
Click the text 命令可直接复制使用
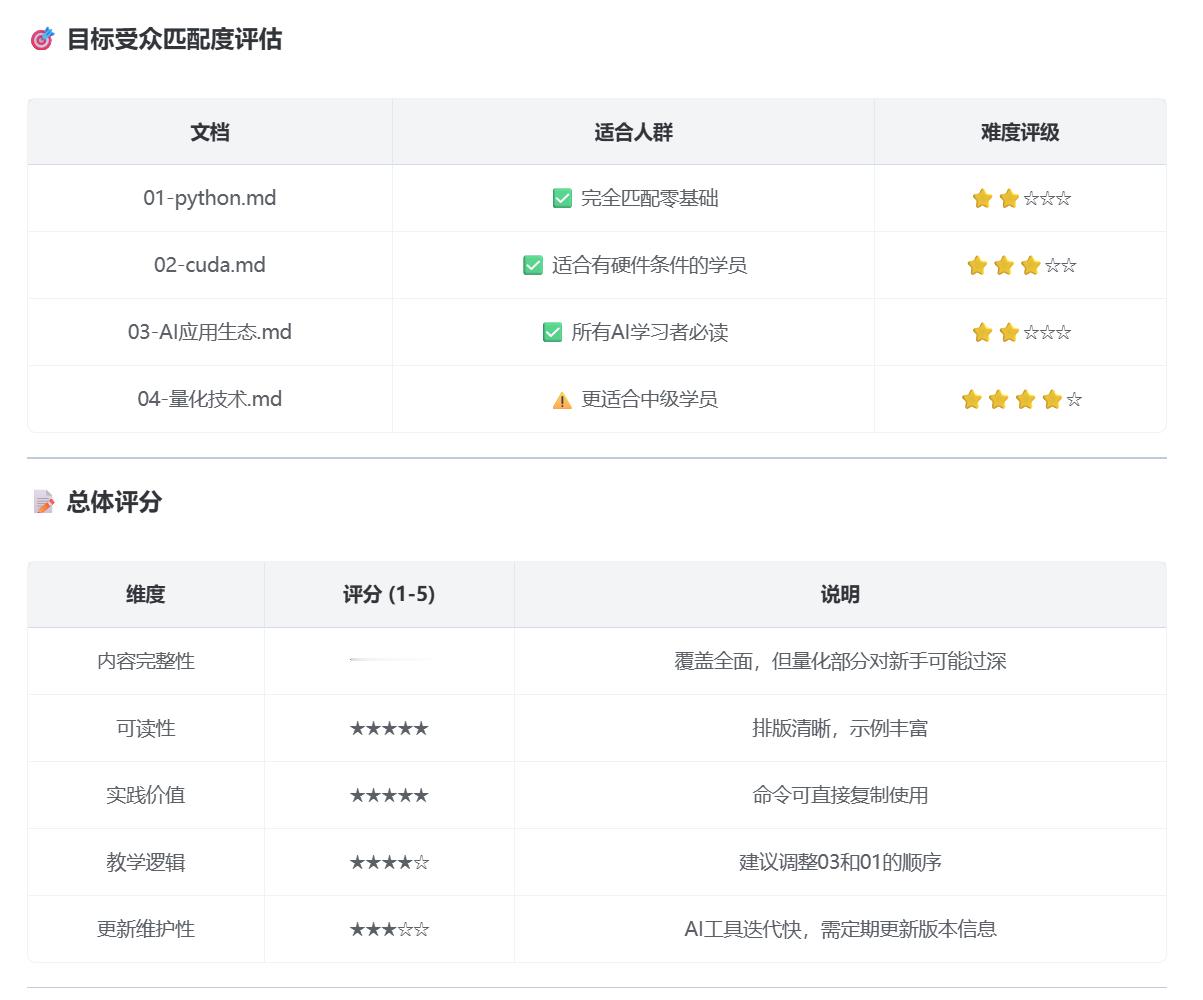click(840, 795)
